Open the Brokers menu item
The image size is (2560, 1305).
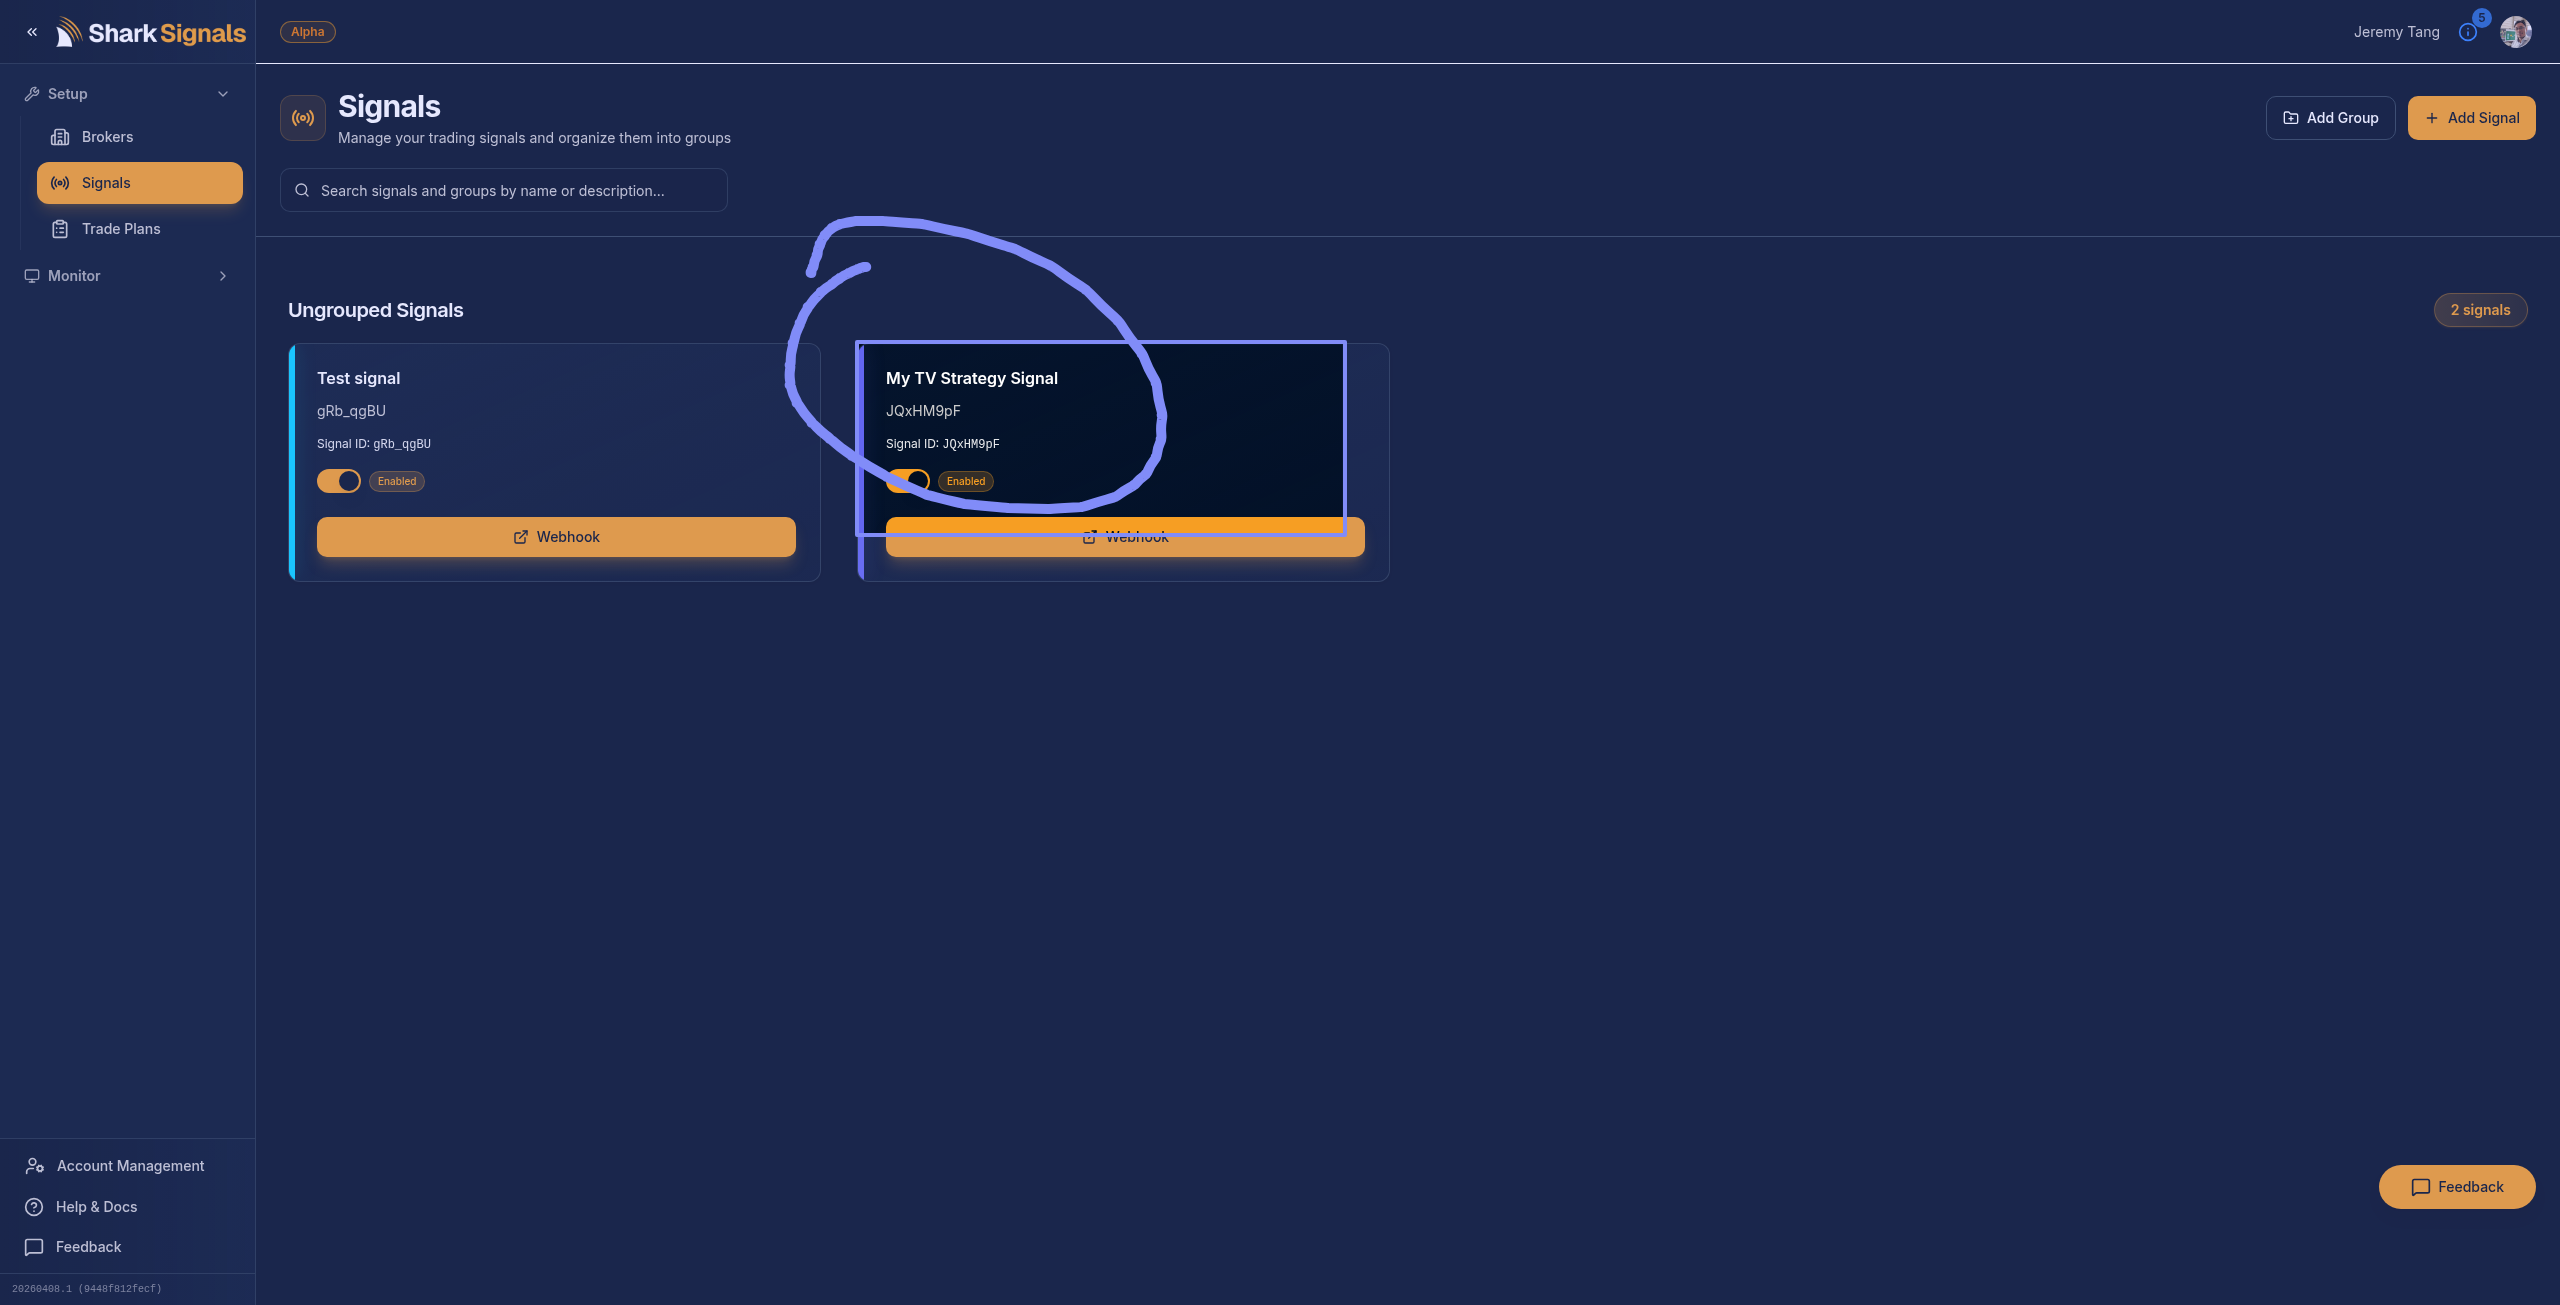107,137
